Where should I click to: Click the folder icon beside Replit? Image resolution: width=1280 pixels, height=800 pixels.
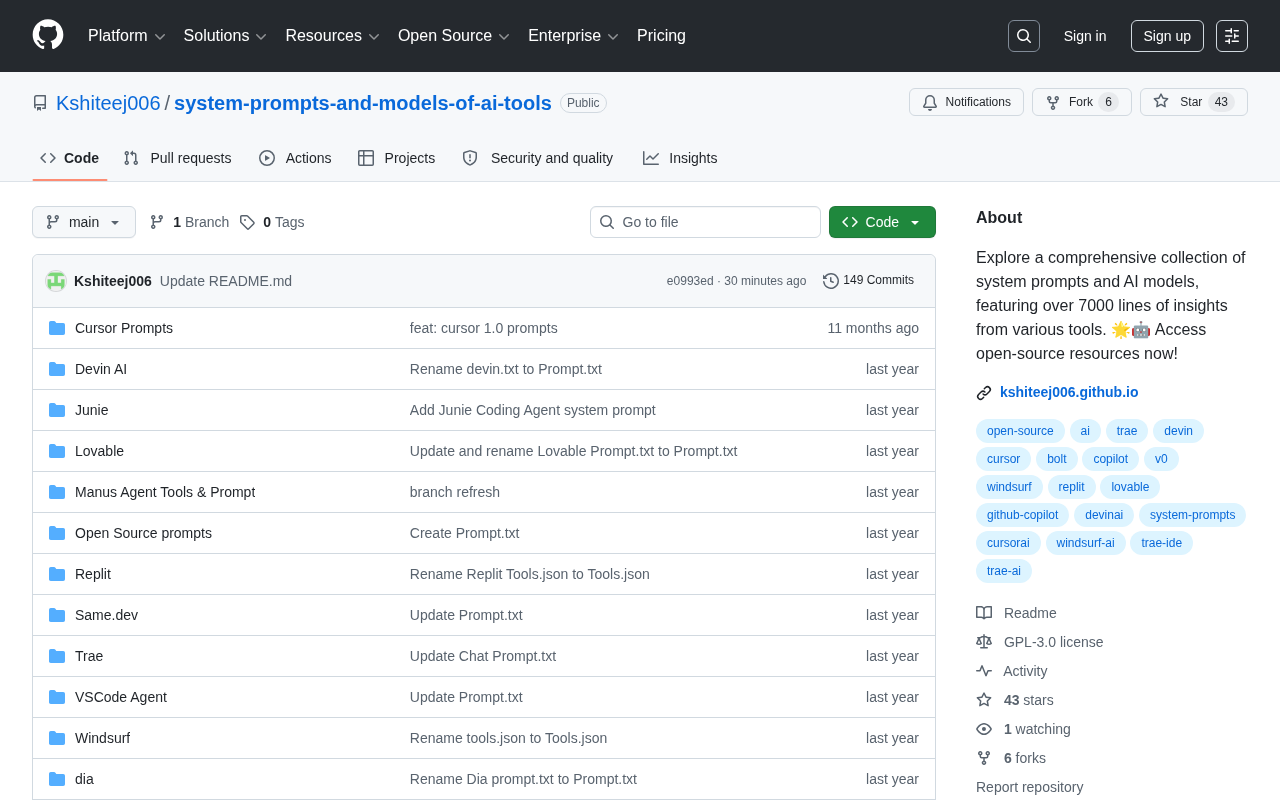click(57, 574)
